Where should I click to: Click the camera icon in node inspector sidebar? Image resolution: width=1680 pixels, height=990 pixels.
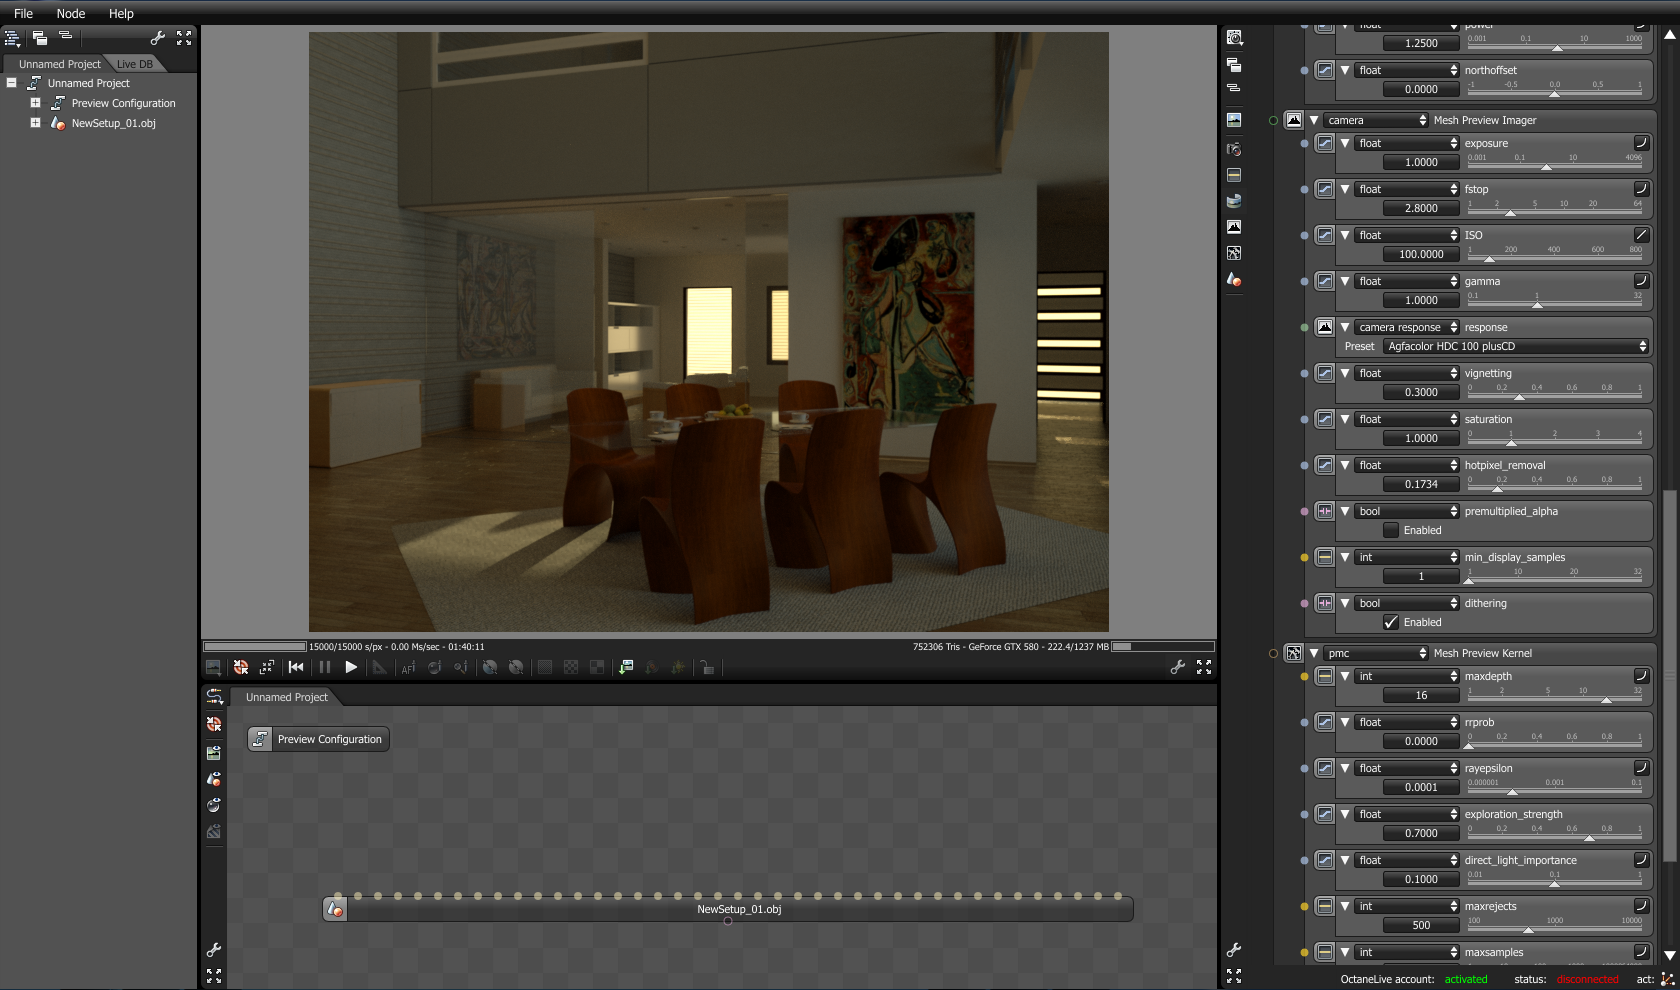coord(1234,149)
